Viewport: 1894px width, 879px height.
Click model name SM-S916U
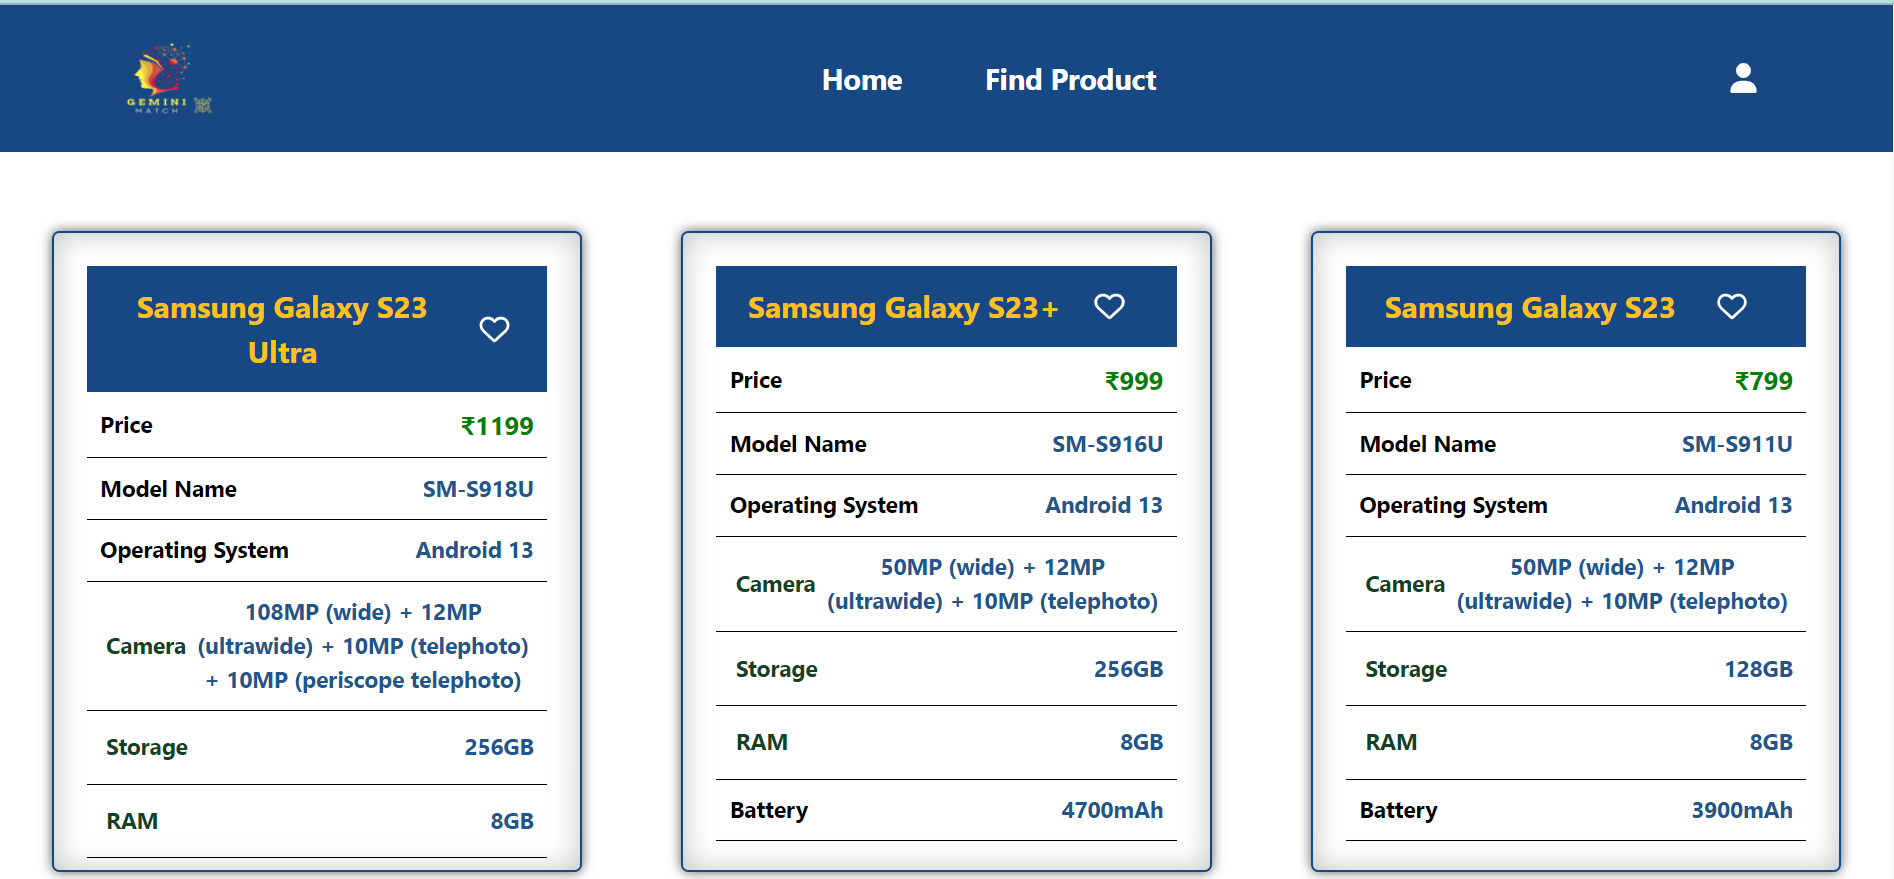(1107, 444)
